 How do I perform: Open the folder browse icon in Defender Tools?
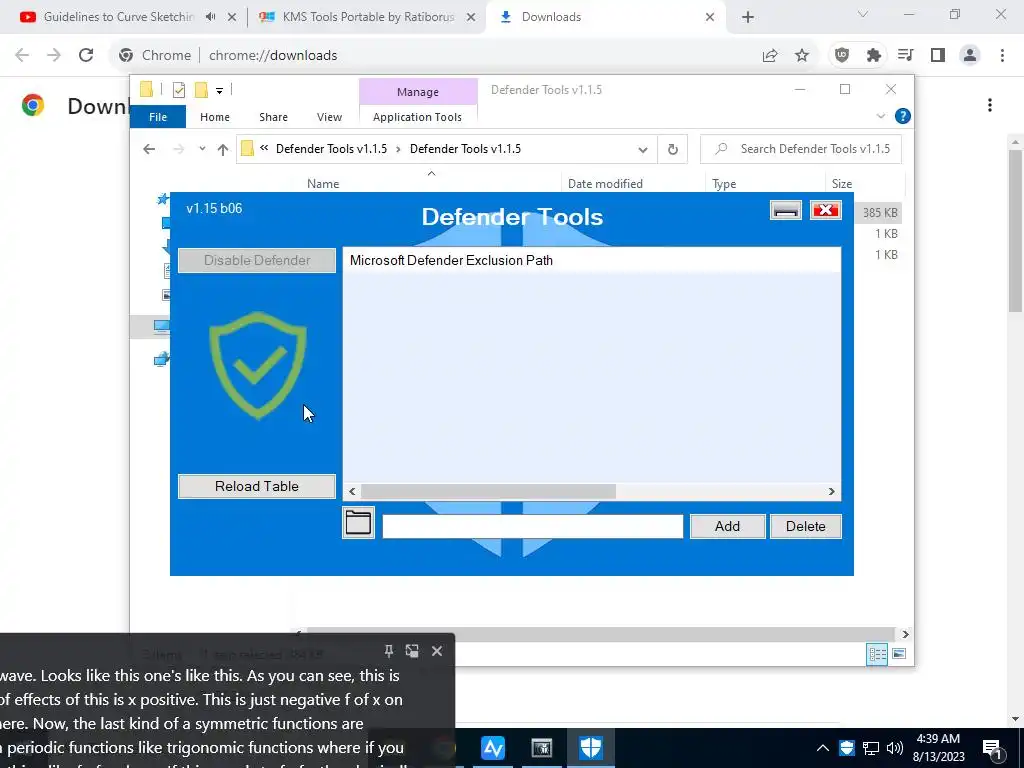coord(358,523)
